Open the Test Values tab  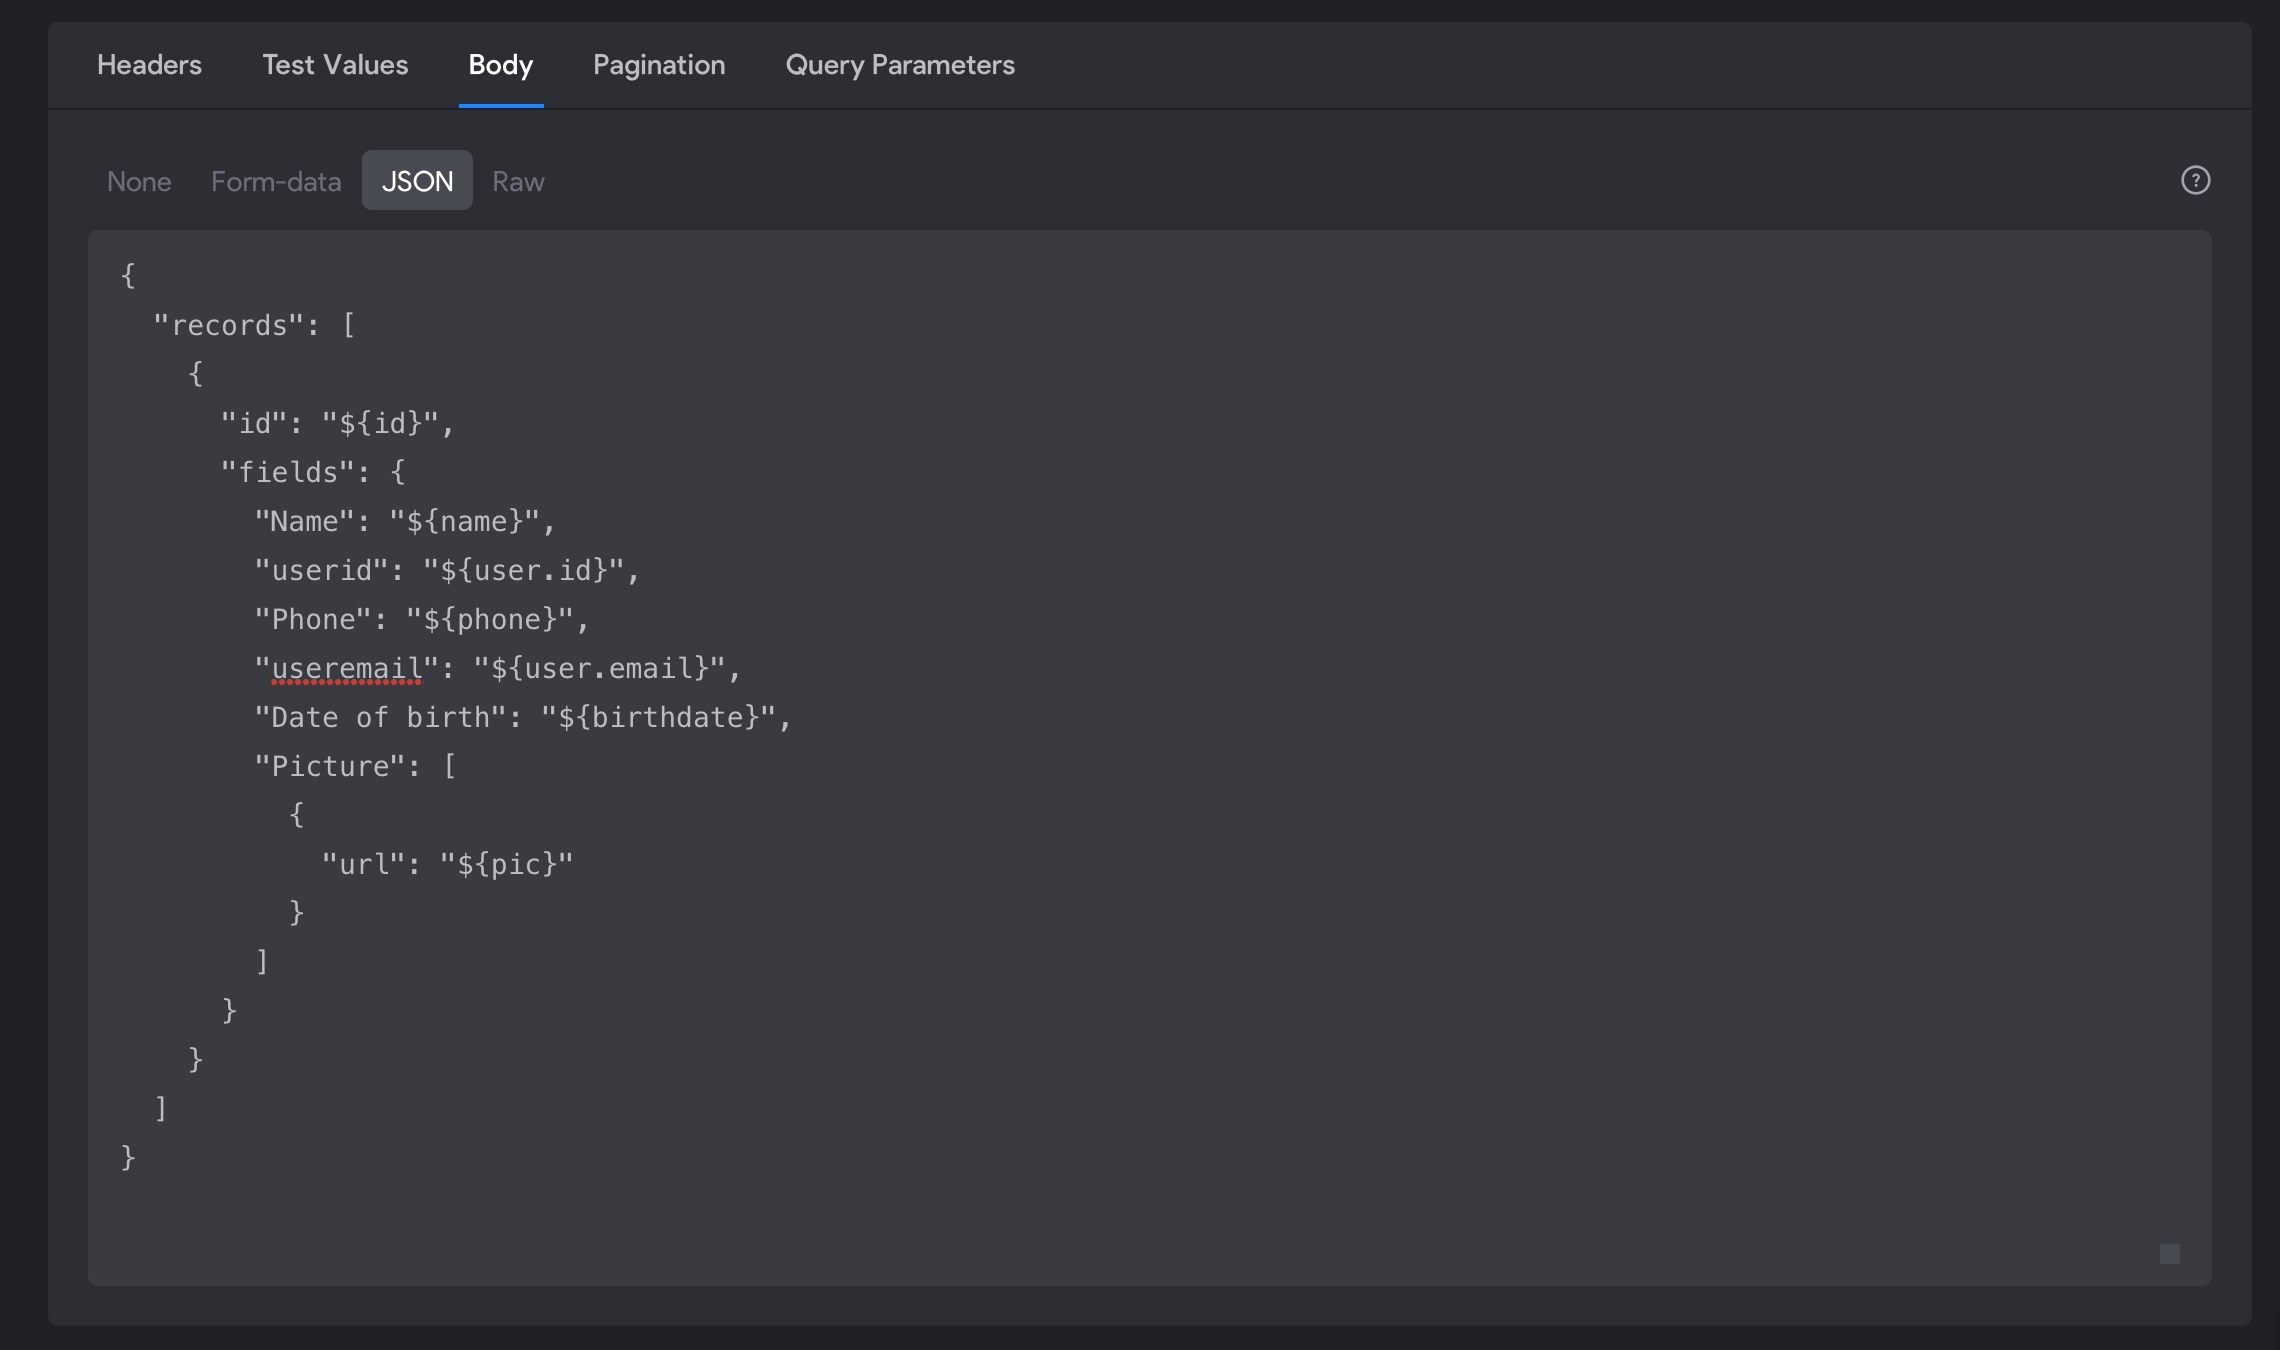(335, 65)
